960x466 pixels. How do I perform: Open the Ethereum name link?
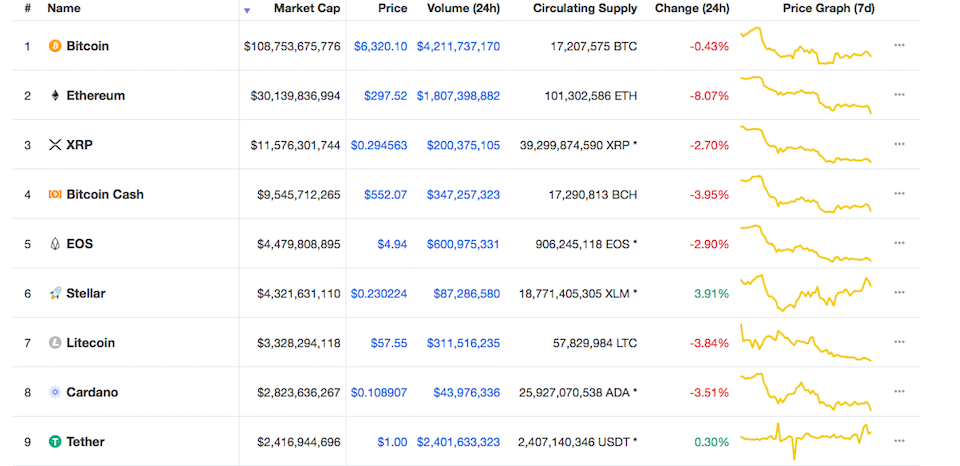(96, 96)
